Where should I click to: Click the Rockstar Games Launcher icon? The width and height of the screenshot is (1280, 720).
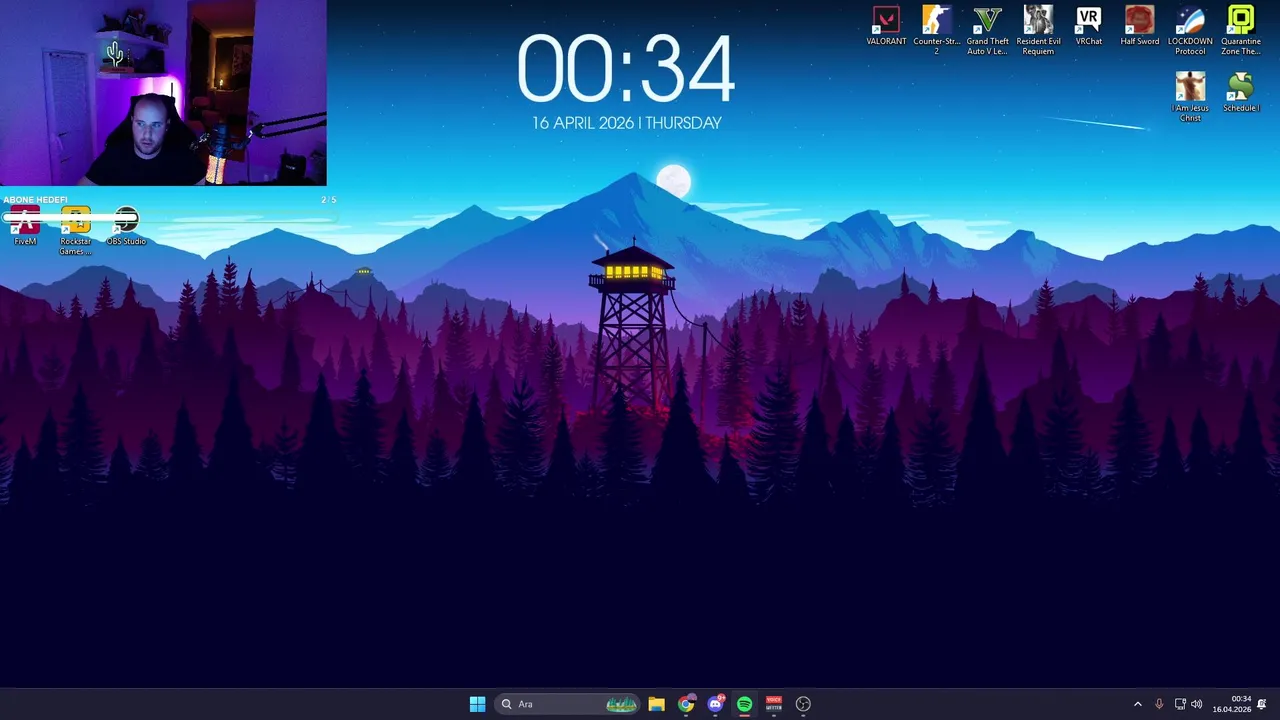75,231
